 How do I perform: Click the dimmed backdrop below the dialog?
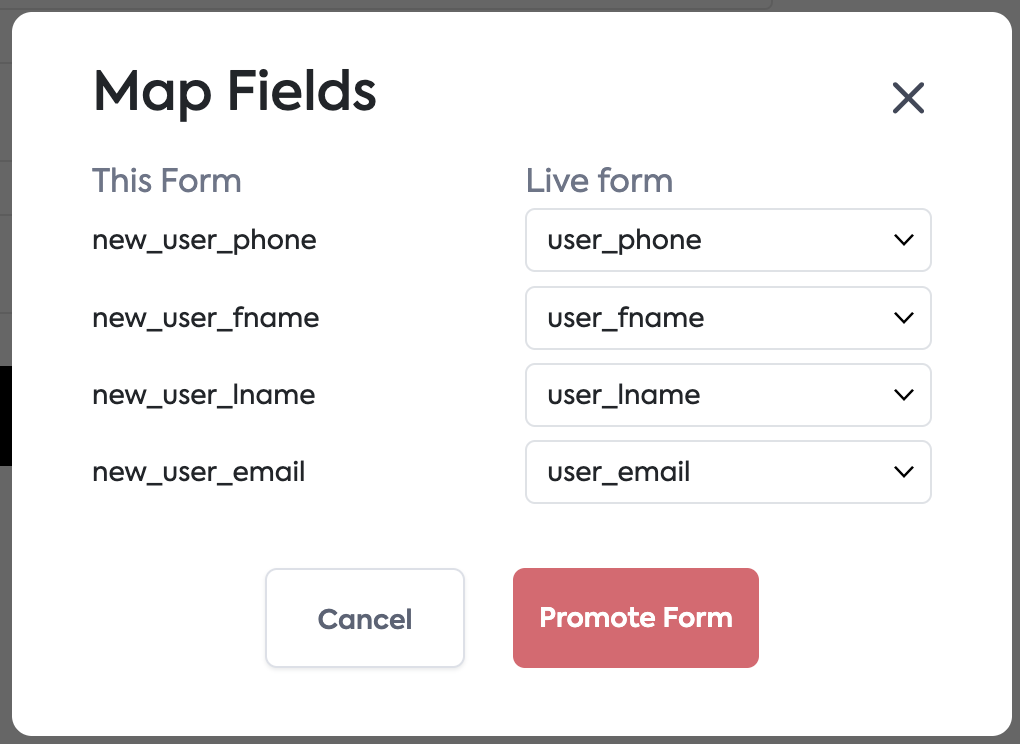pos(510,740)
